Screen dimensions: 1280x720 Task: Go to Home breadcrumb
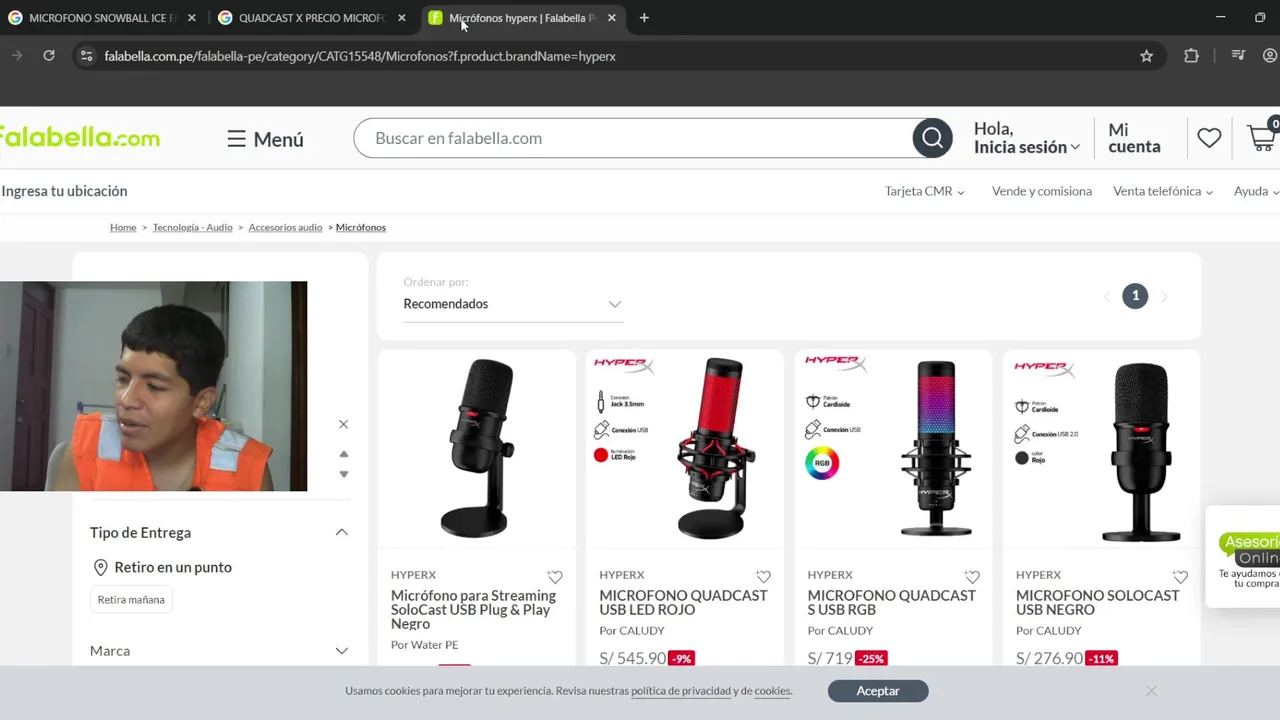(123, 227)
